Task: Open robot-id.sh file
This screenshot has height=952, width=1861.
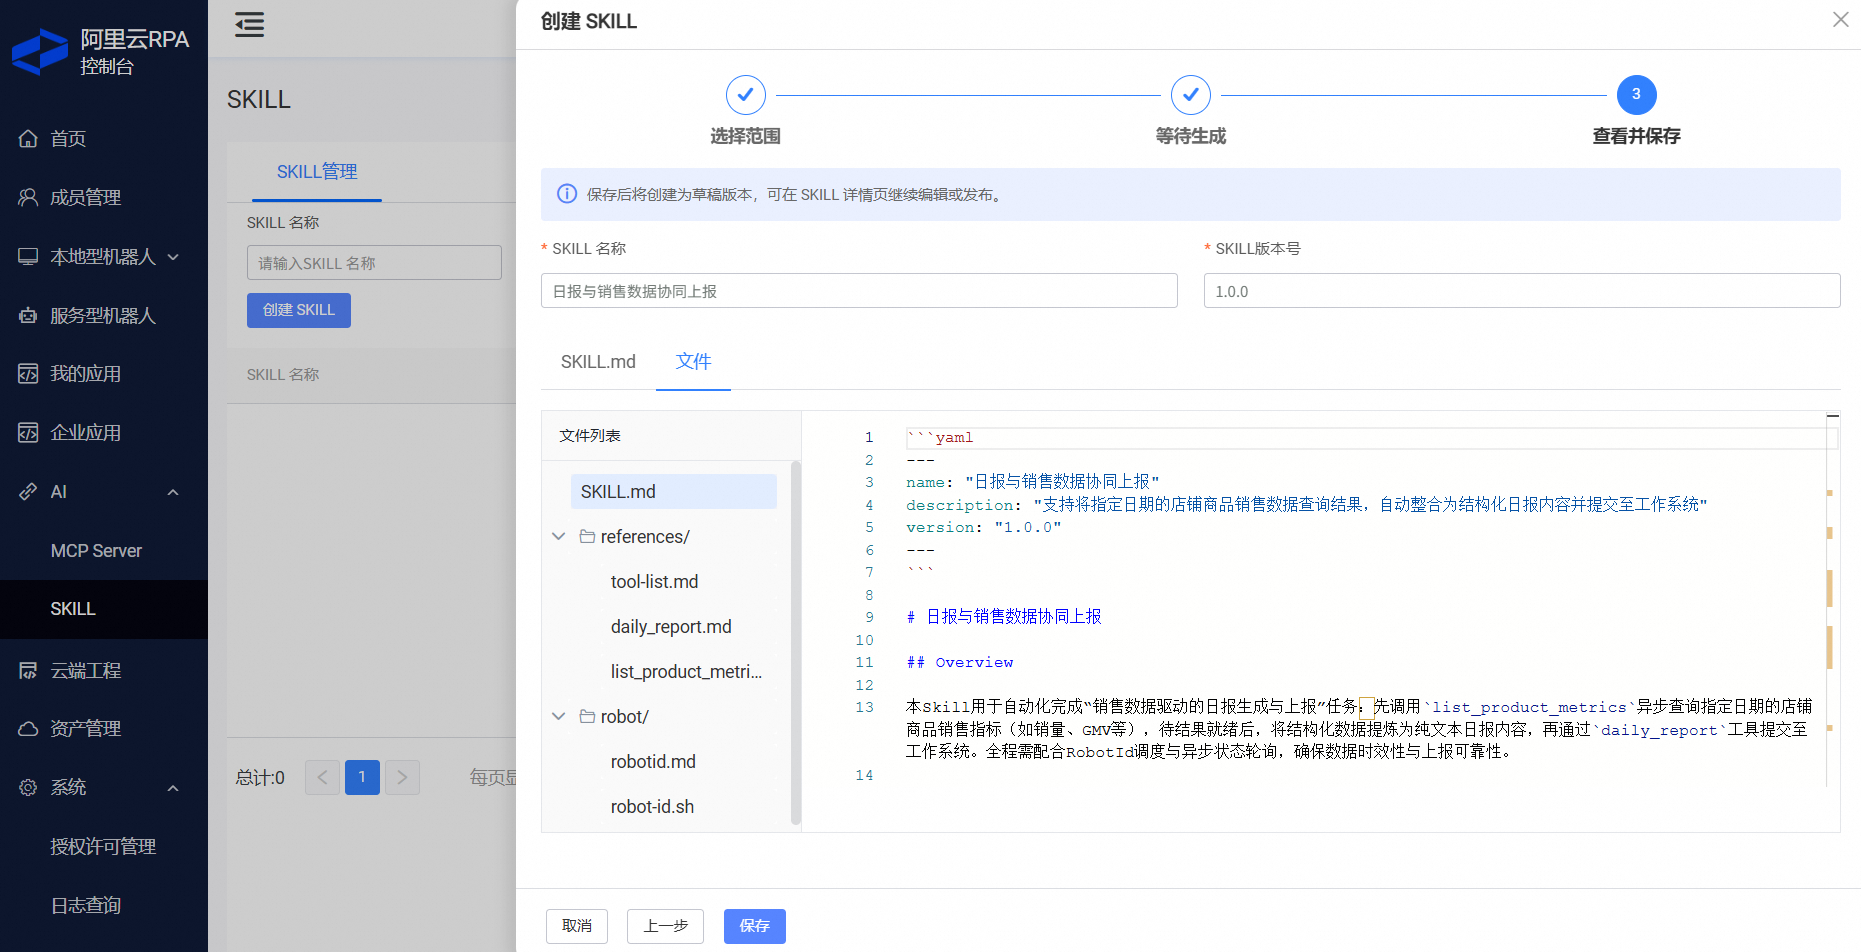Action: point(652,807)
